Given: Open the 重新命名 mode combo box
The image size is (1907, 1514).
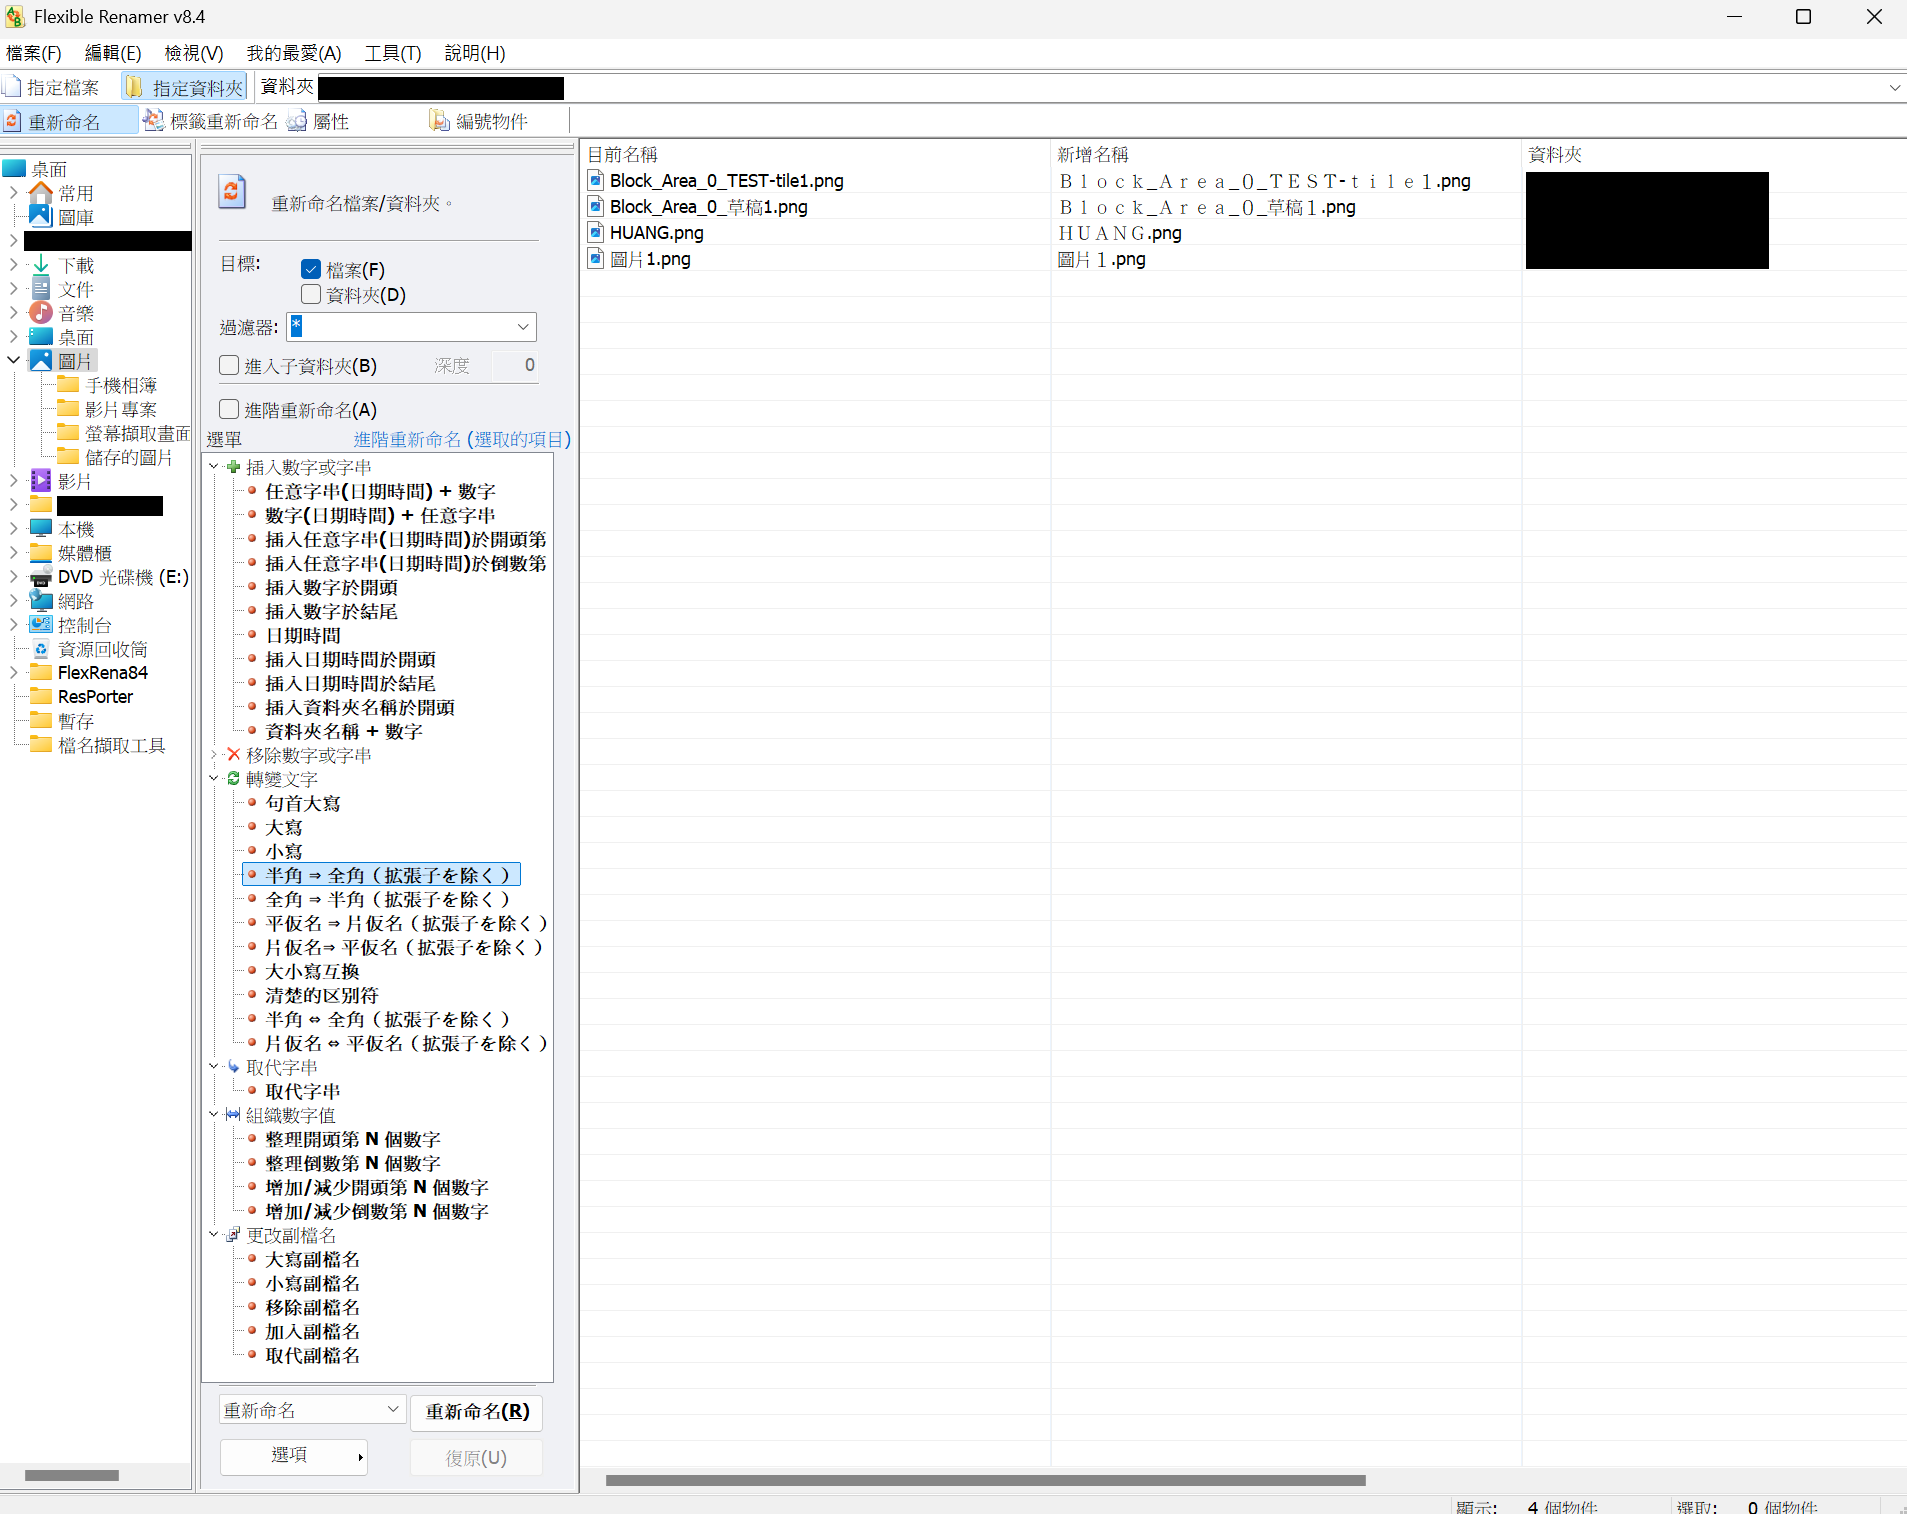Looking at the screenshot, I should pos(312,1410).
